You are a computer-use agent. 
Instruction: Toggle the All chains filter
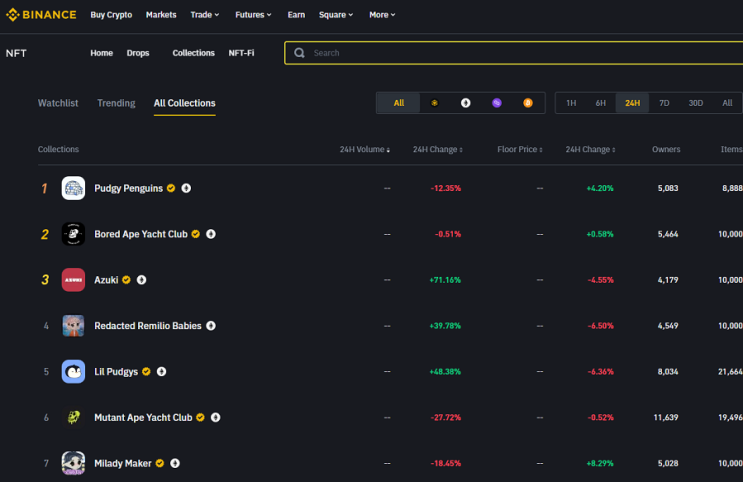pos(399,103)
